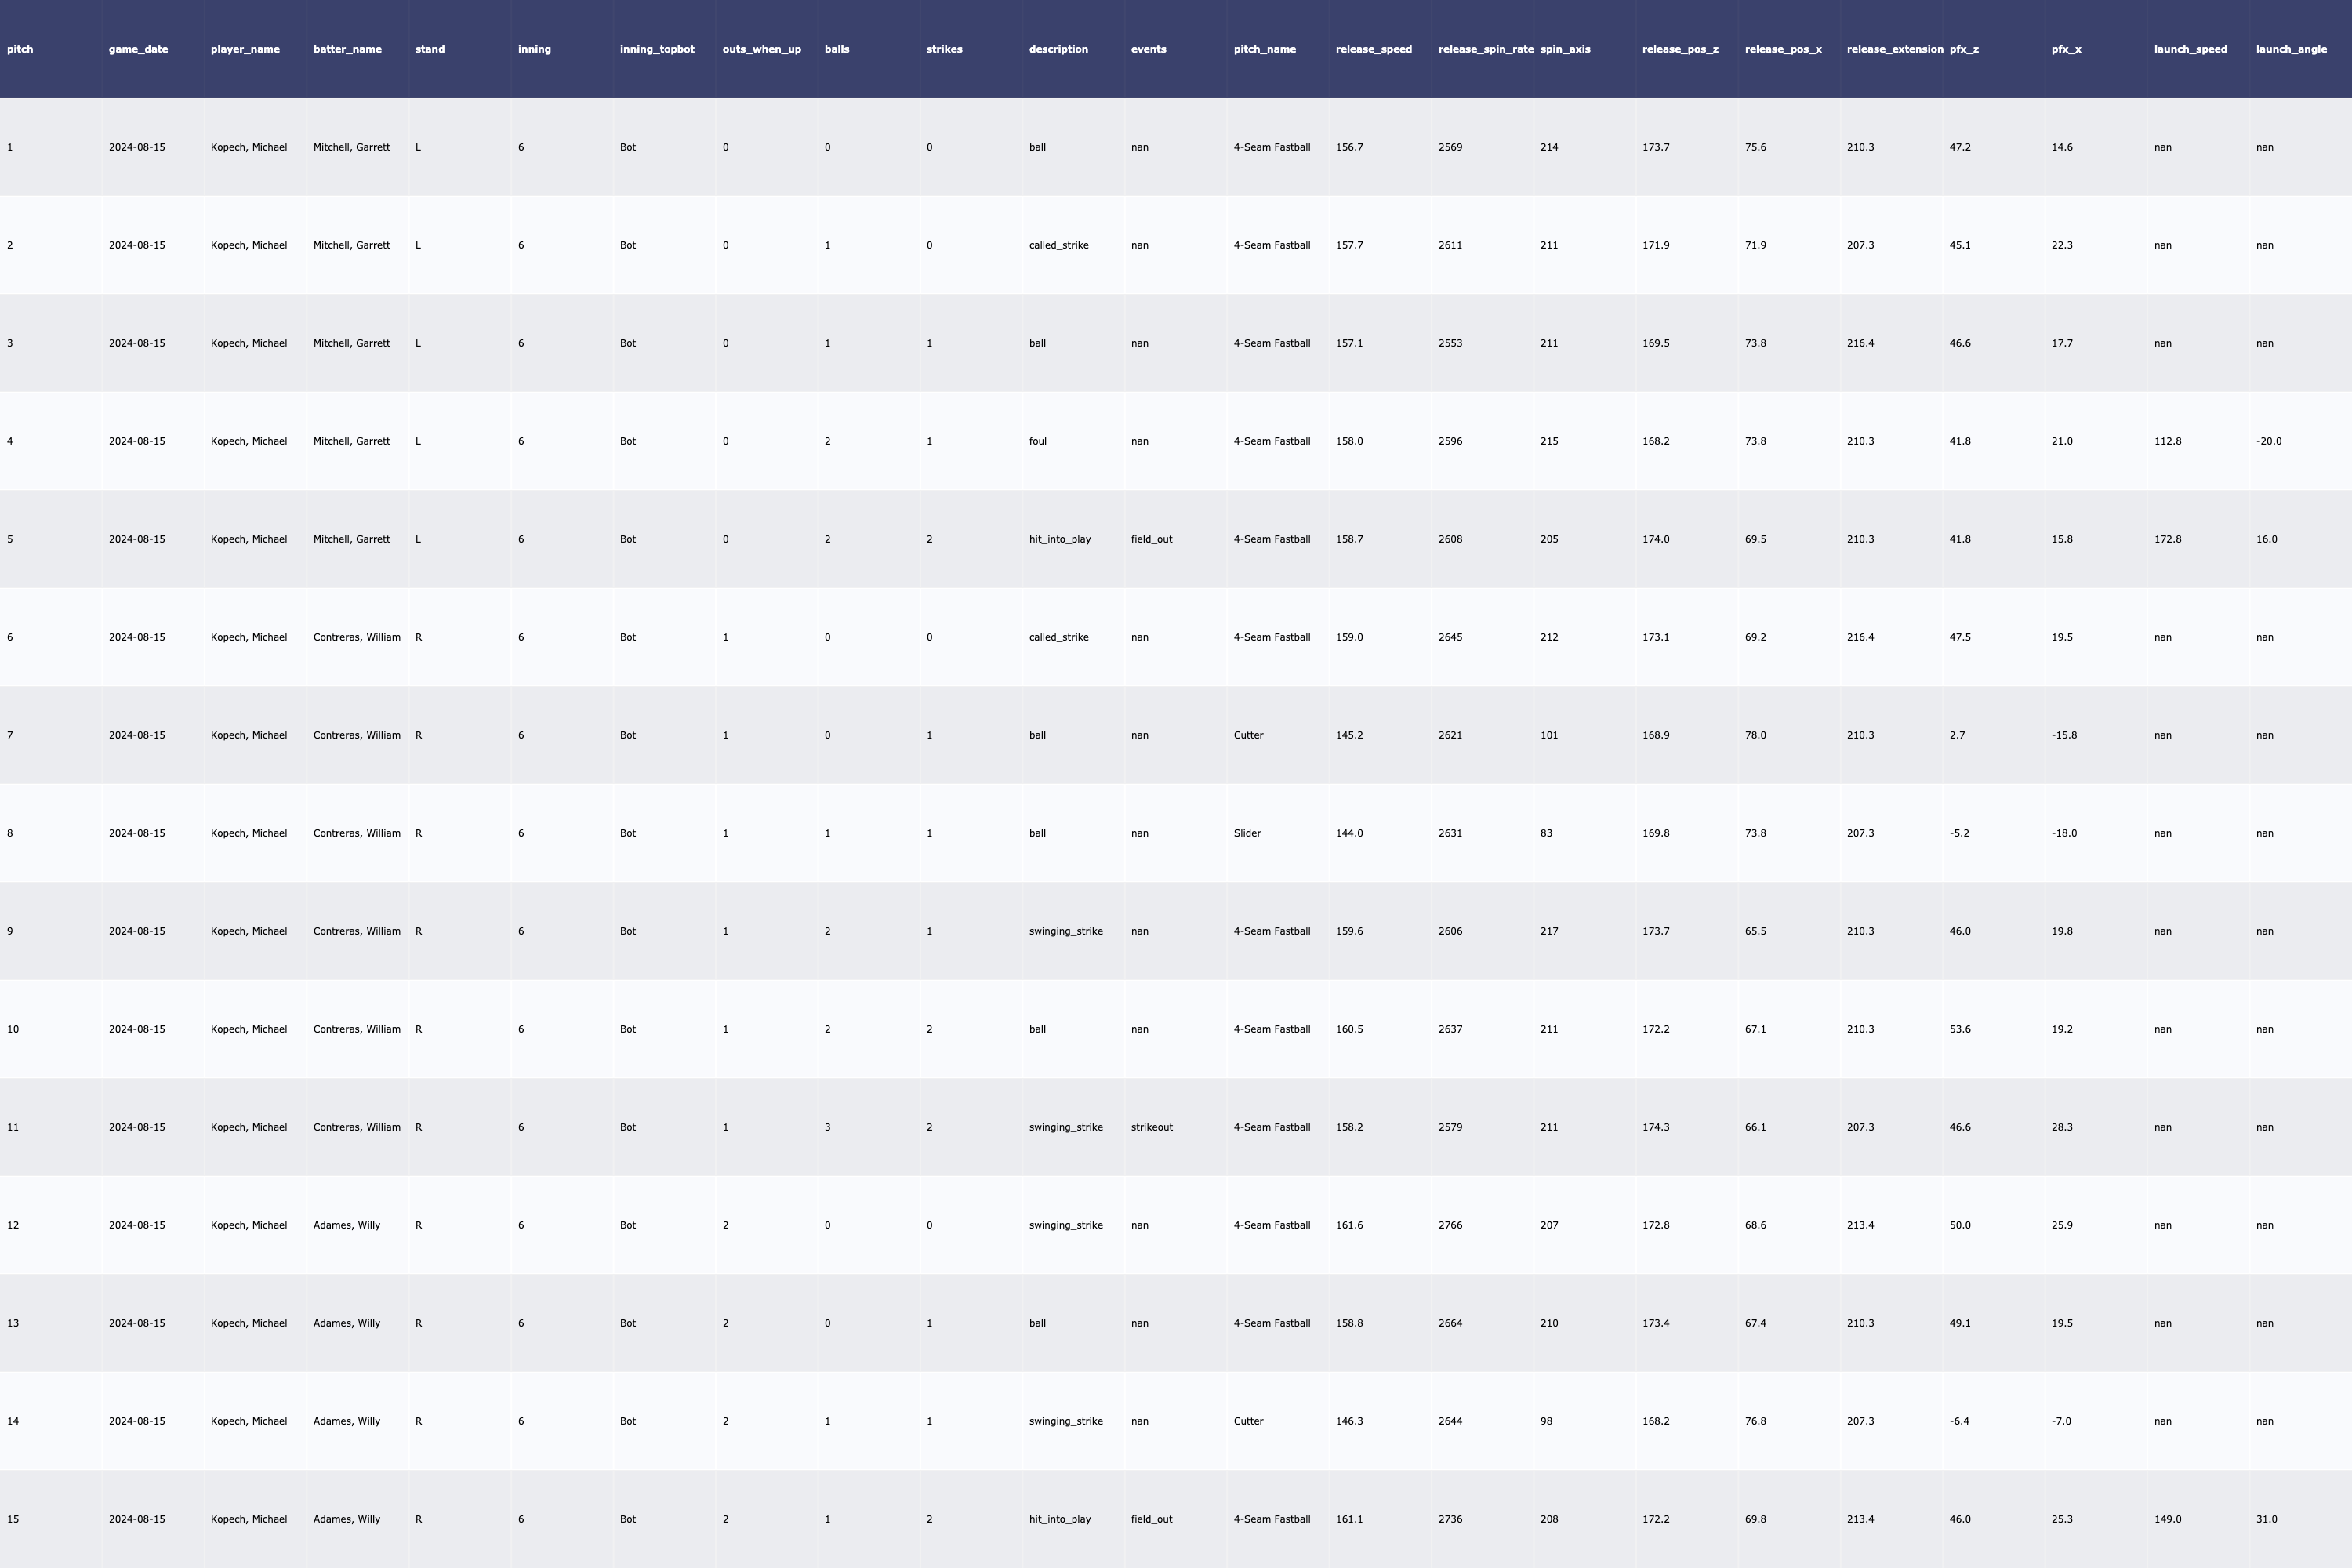Click the foul description in row 4

(1038, 441)
